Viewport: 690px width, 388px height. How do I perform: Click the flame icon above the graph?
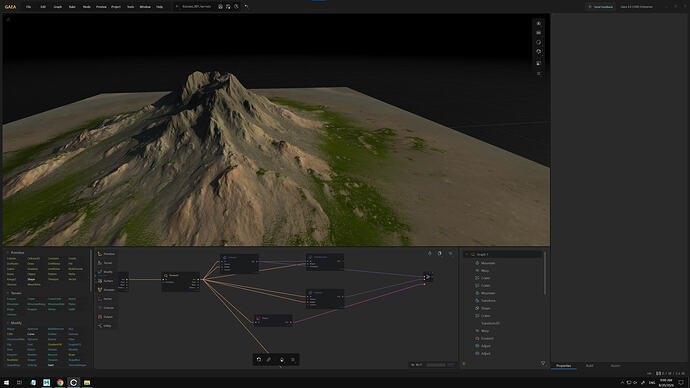click(x=430, y=253)
